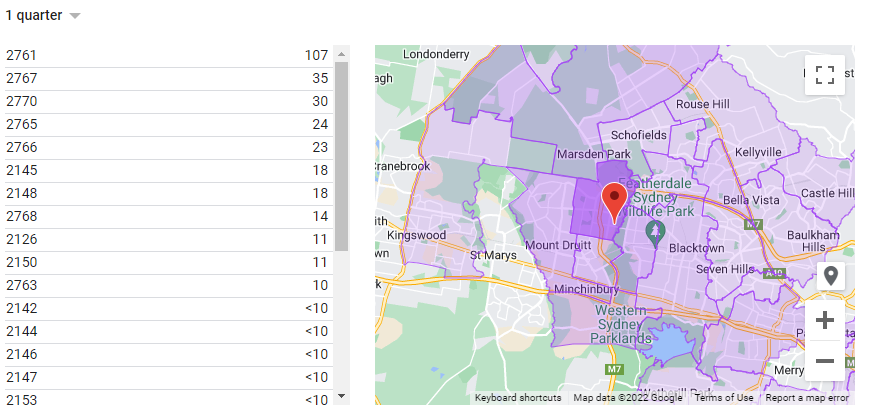The image size is (869, 418).
Task: Select postcode 2763 row
Action: point(170,285)
